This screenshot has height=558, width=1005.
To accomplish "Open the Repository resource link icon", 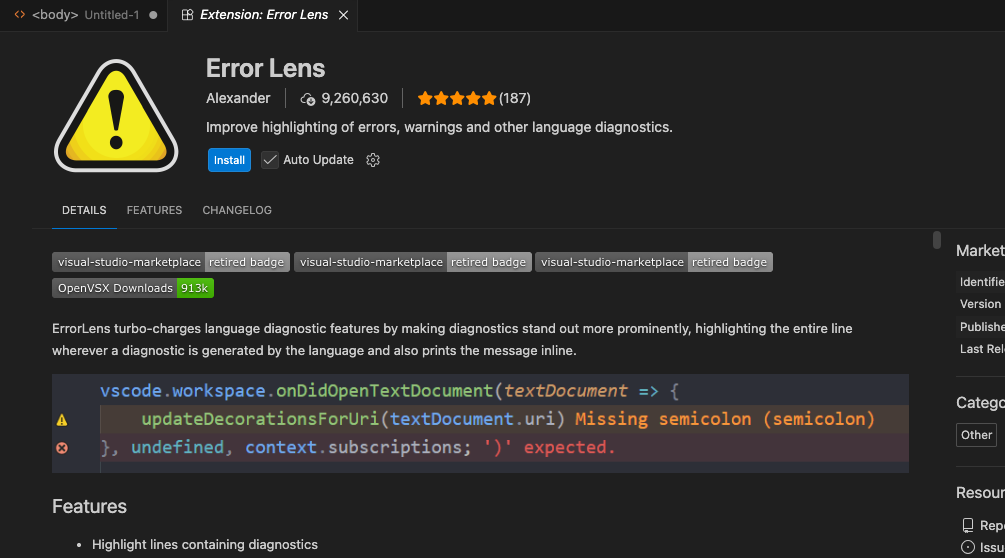I will pos(968,525).
